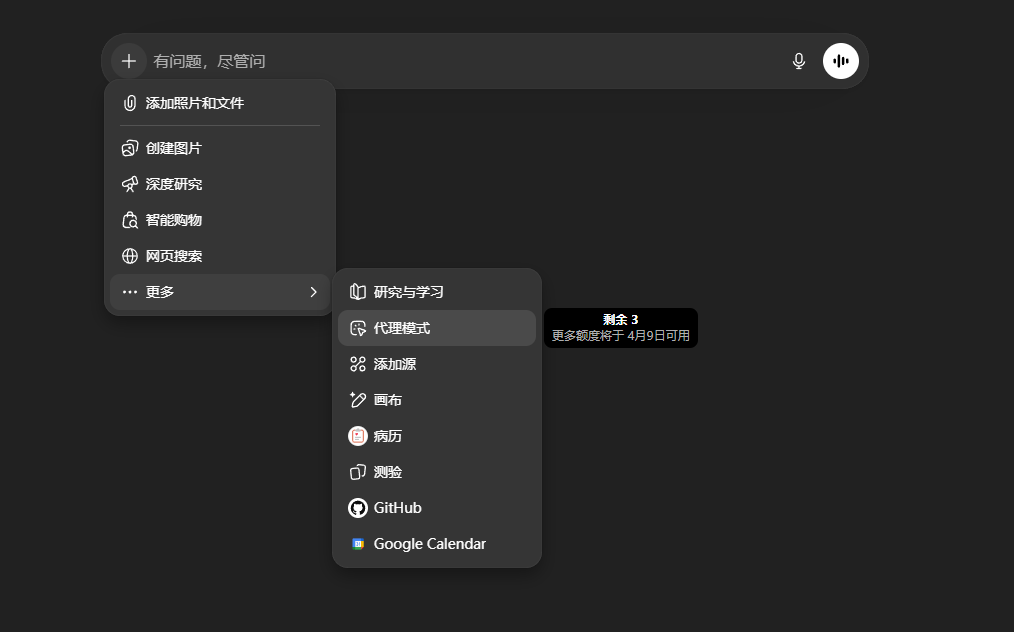The height and width of the screenshot is (632, 1014).
Task: Open 画布 from the submenu
Action: [437, 400]
